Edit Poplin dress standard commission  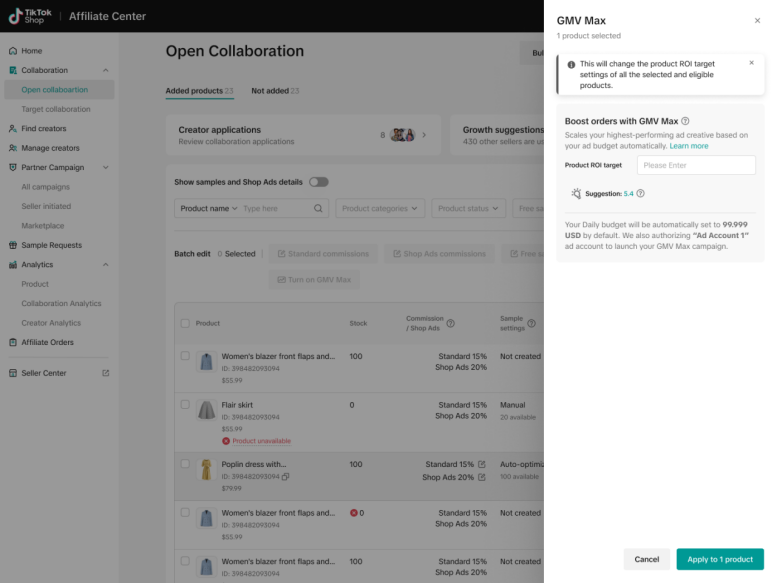tap(482, 464)
